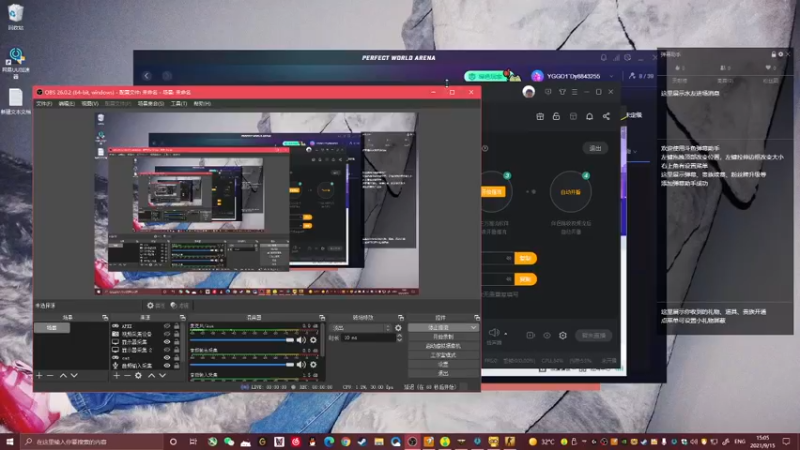800x450 pixels.
Task: Open source Filters button beside Properties
Action: point(180,305)
